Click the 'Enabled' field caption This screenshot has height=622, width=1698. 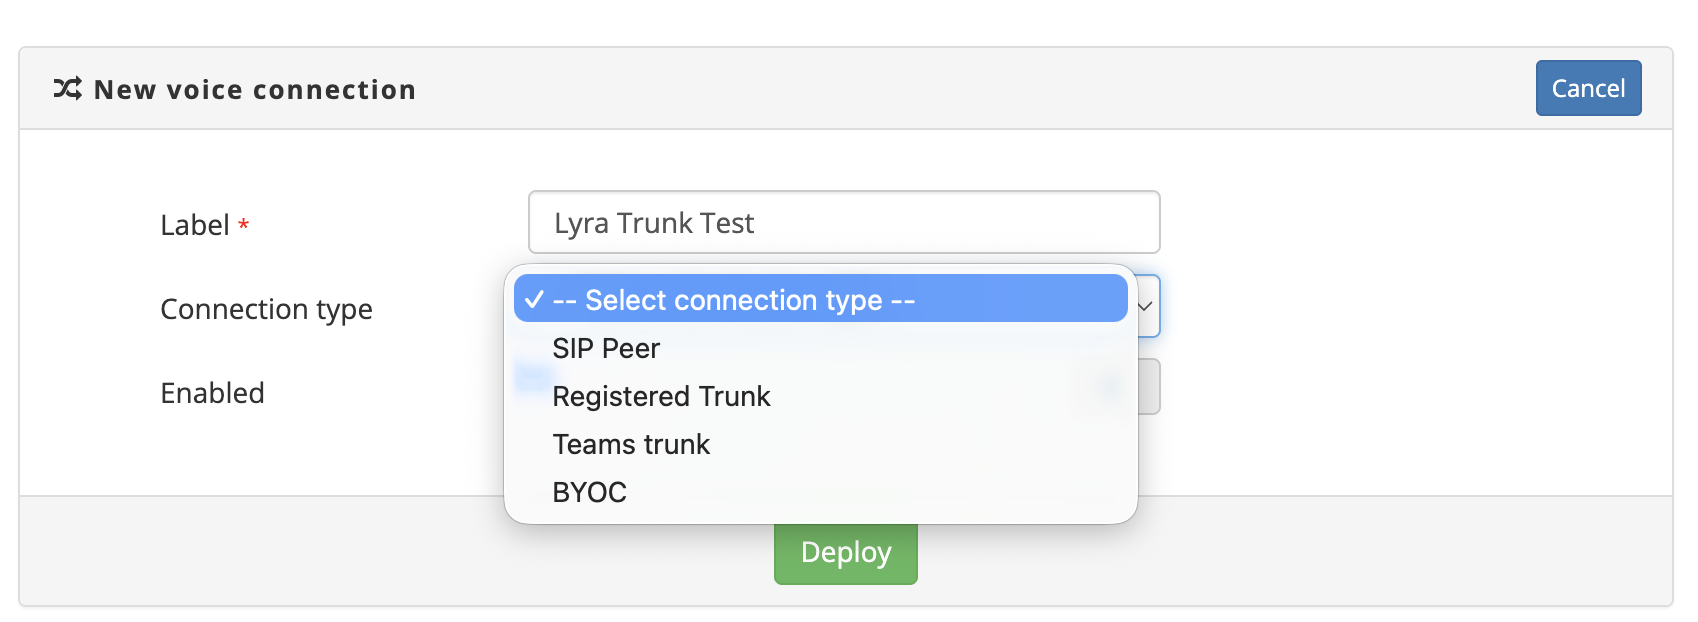coord(212,393)
